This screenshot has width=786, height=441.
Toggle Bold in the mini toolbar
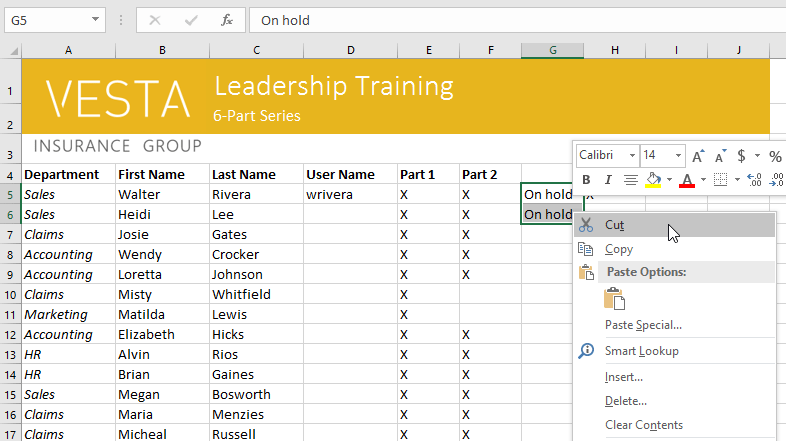click(x=587, y=180)
